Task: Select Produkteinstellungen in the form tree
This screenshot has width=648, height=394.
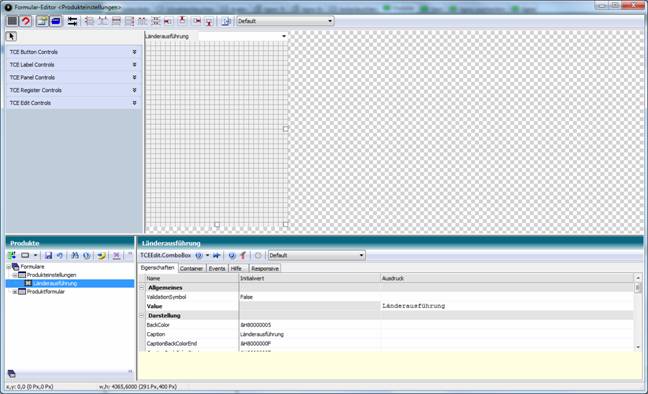Action: 51,275
